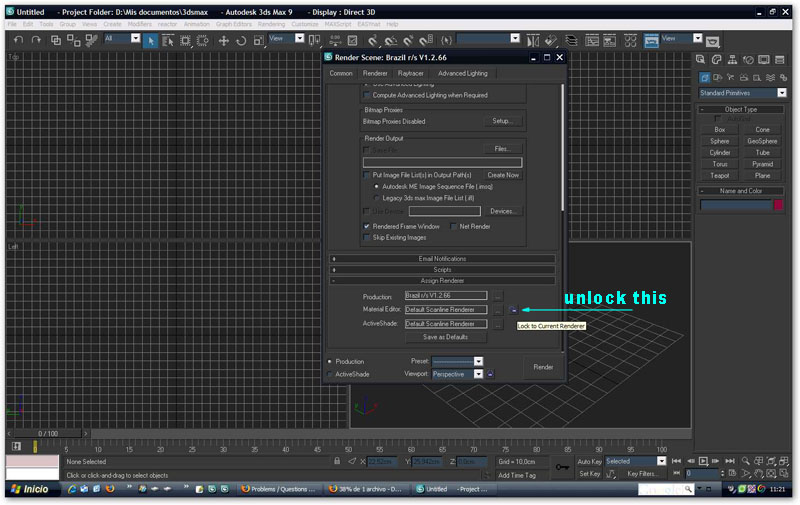Switch to the Motion command panel

(x=748, y=60)
